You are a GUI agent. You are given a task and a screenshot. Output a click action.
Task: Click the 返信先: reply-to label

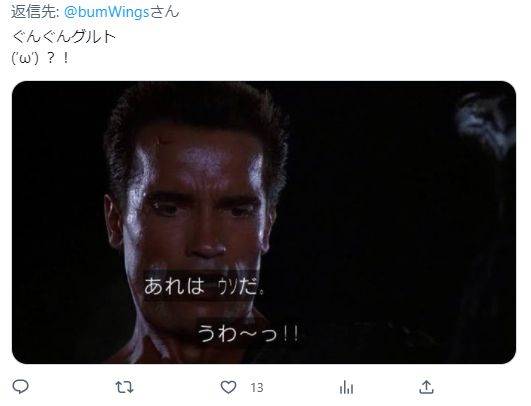point(35,12)
